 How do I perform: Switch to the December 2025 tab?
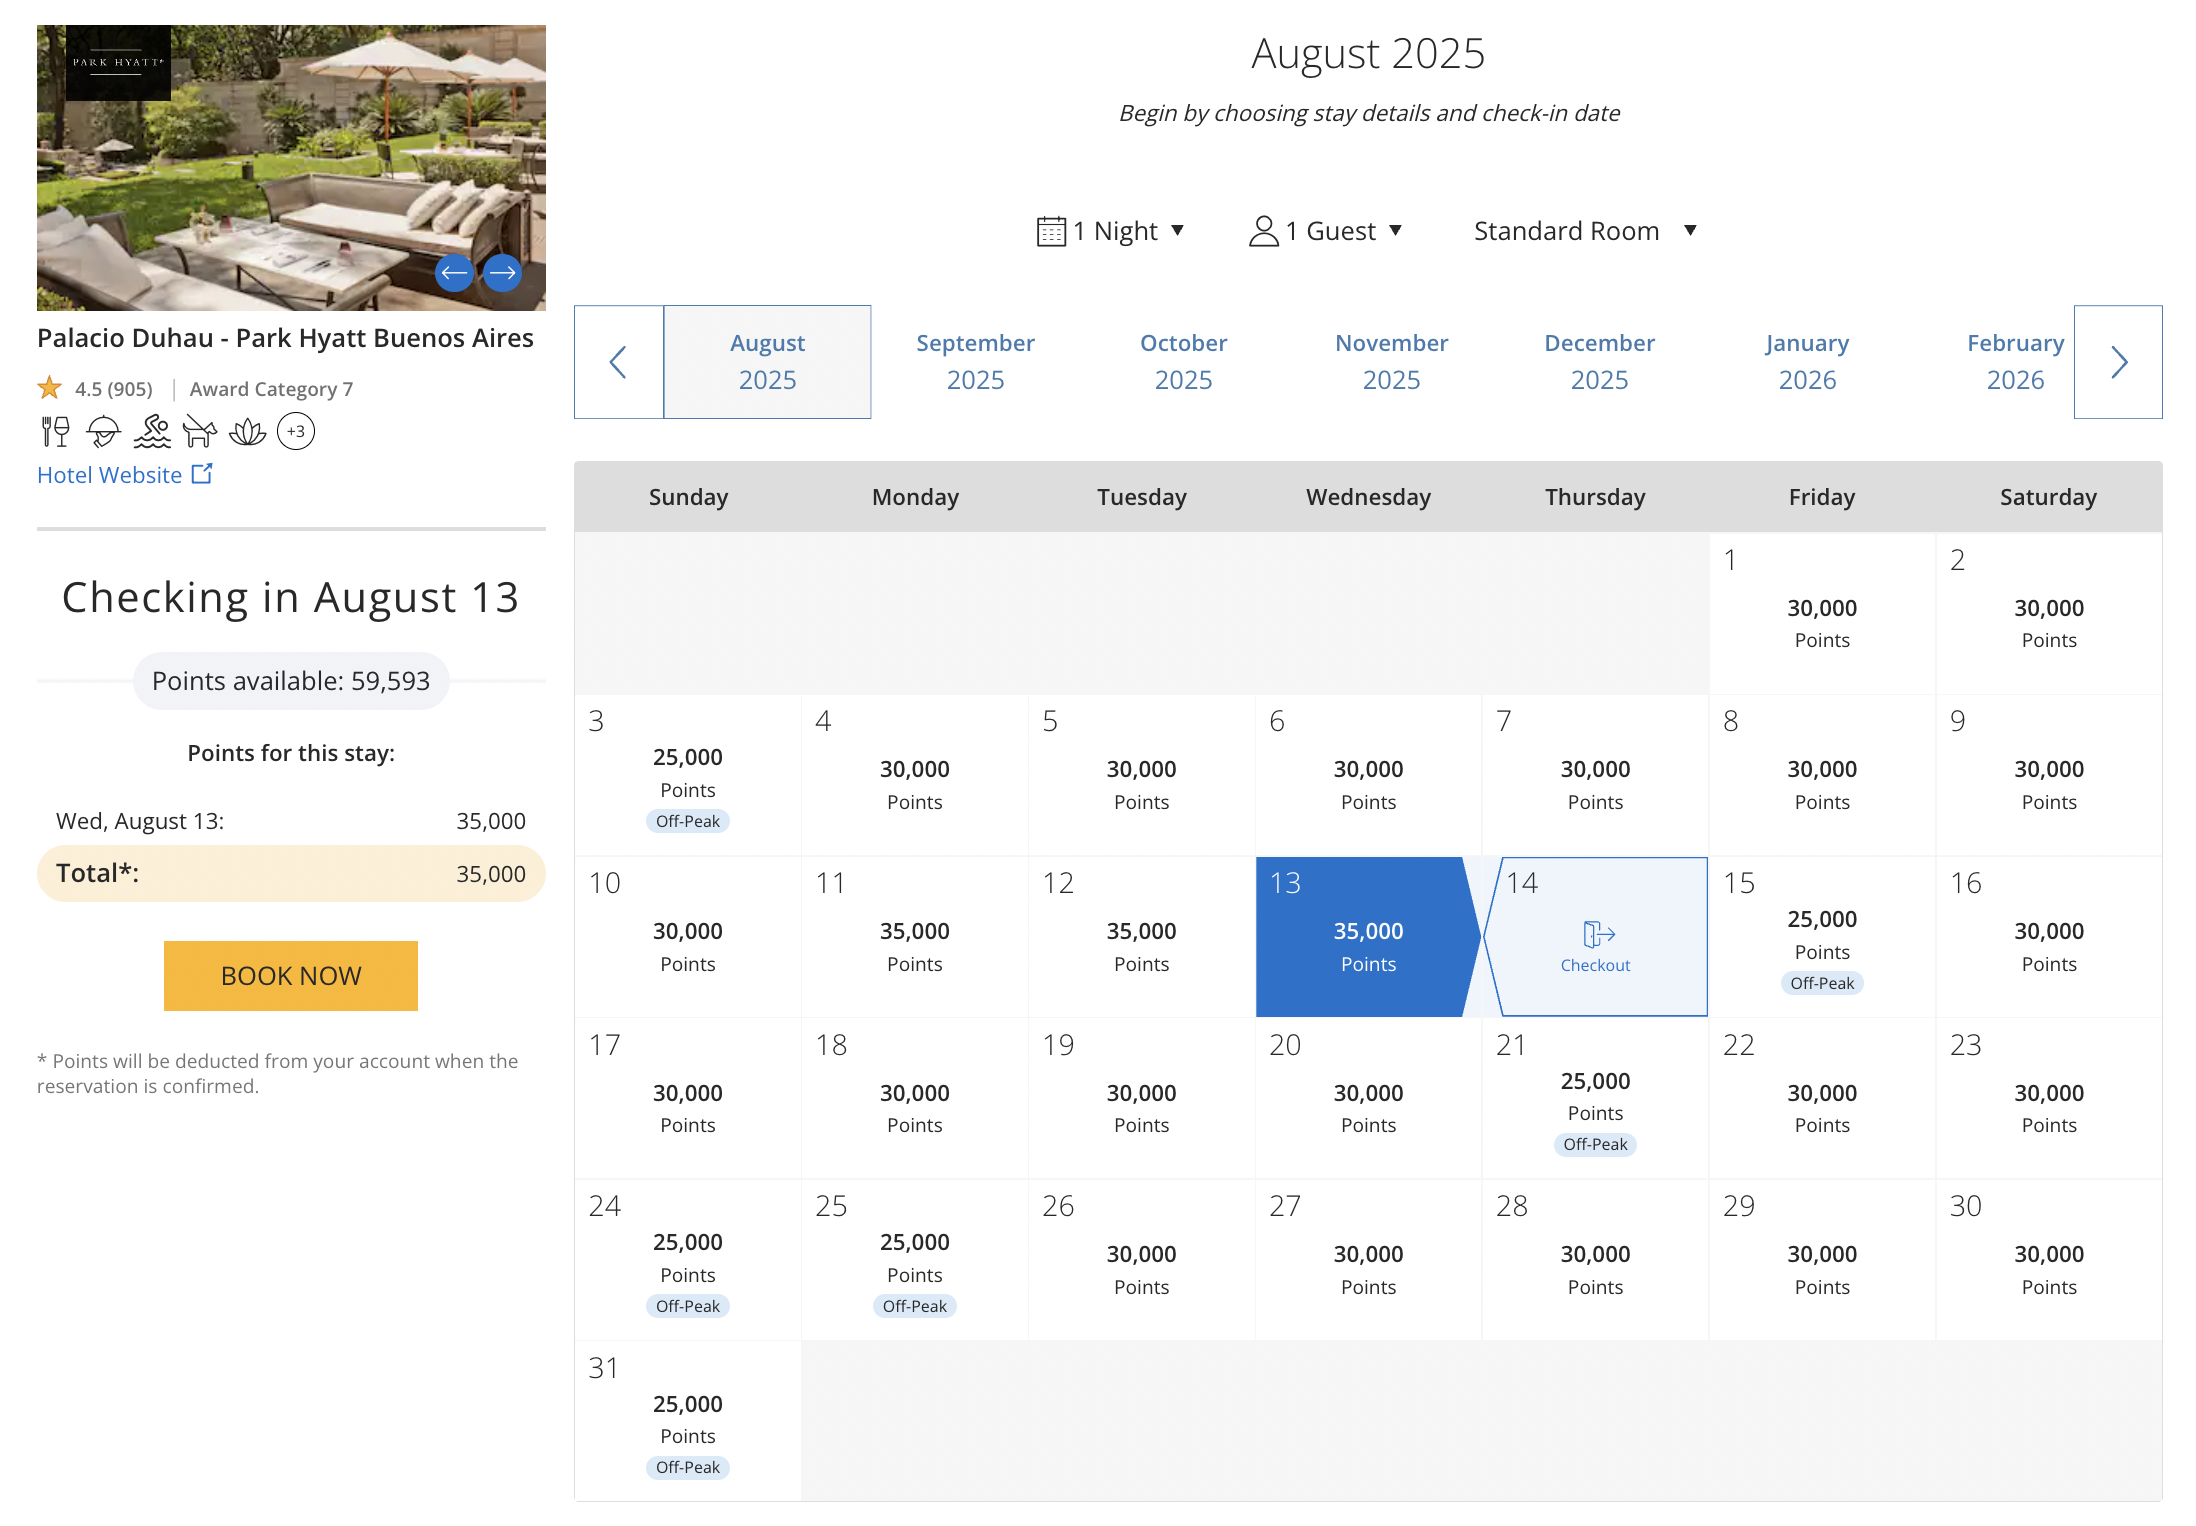pos(1599,362)
